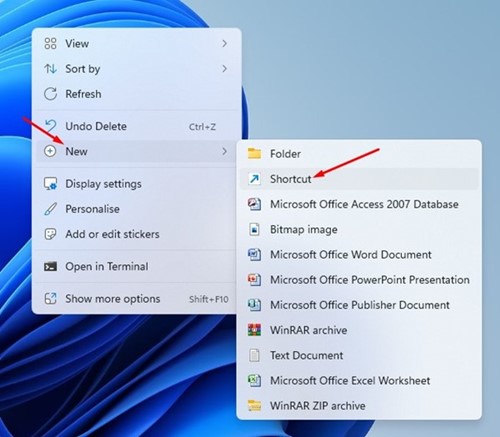Expand the New submenu chevron
The width and height of the screenshot is (500, 437).
(x=225, y=151)
